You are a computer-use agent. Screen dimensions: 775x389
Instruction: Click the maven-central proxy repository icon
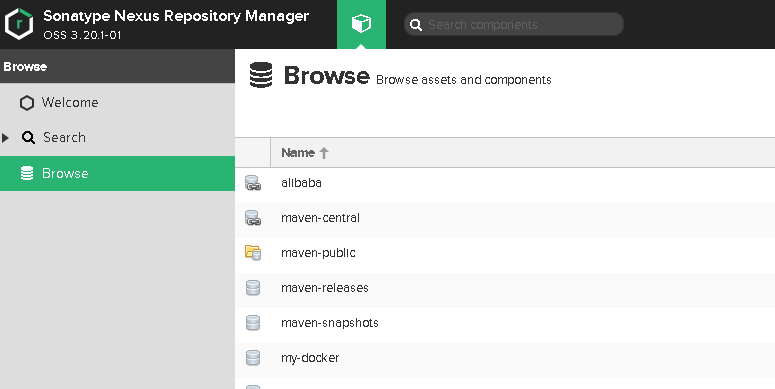(253, 218)
